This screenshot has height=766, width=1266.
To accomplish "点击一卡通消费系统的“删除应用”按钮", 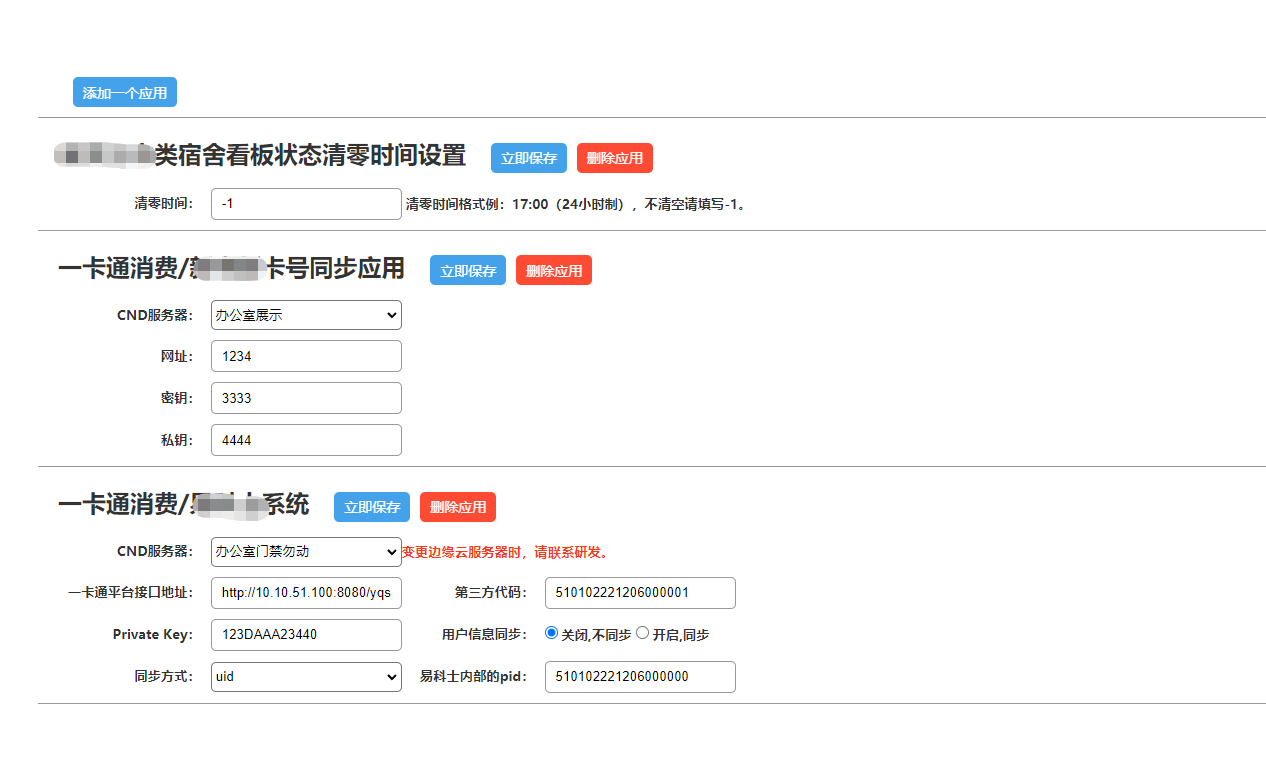I will [457, 507].
